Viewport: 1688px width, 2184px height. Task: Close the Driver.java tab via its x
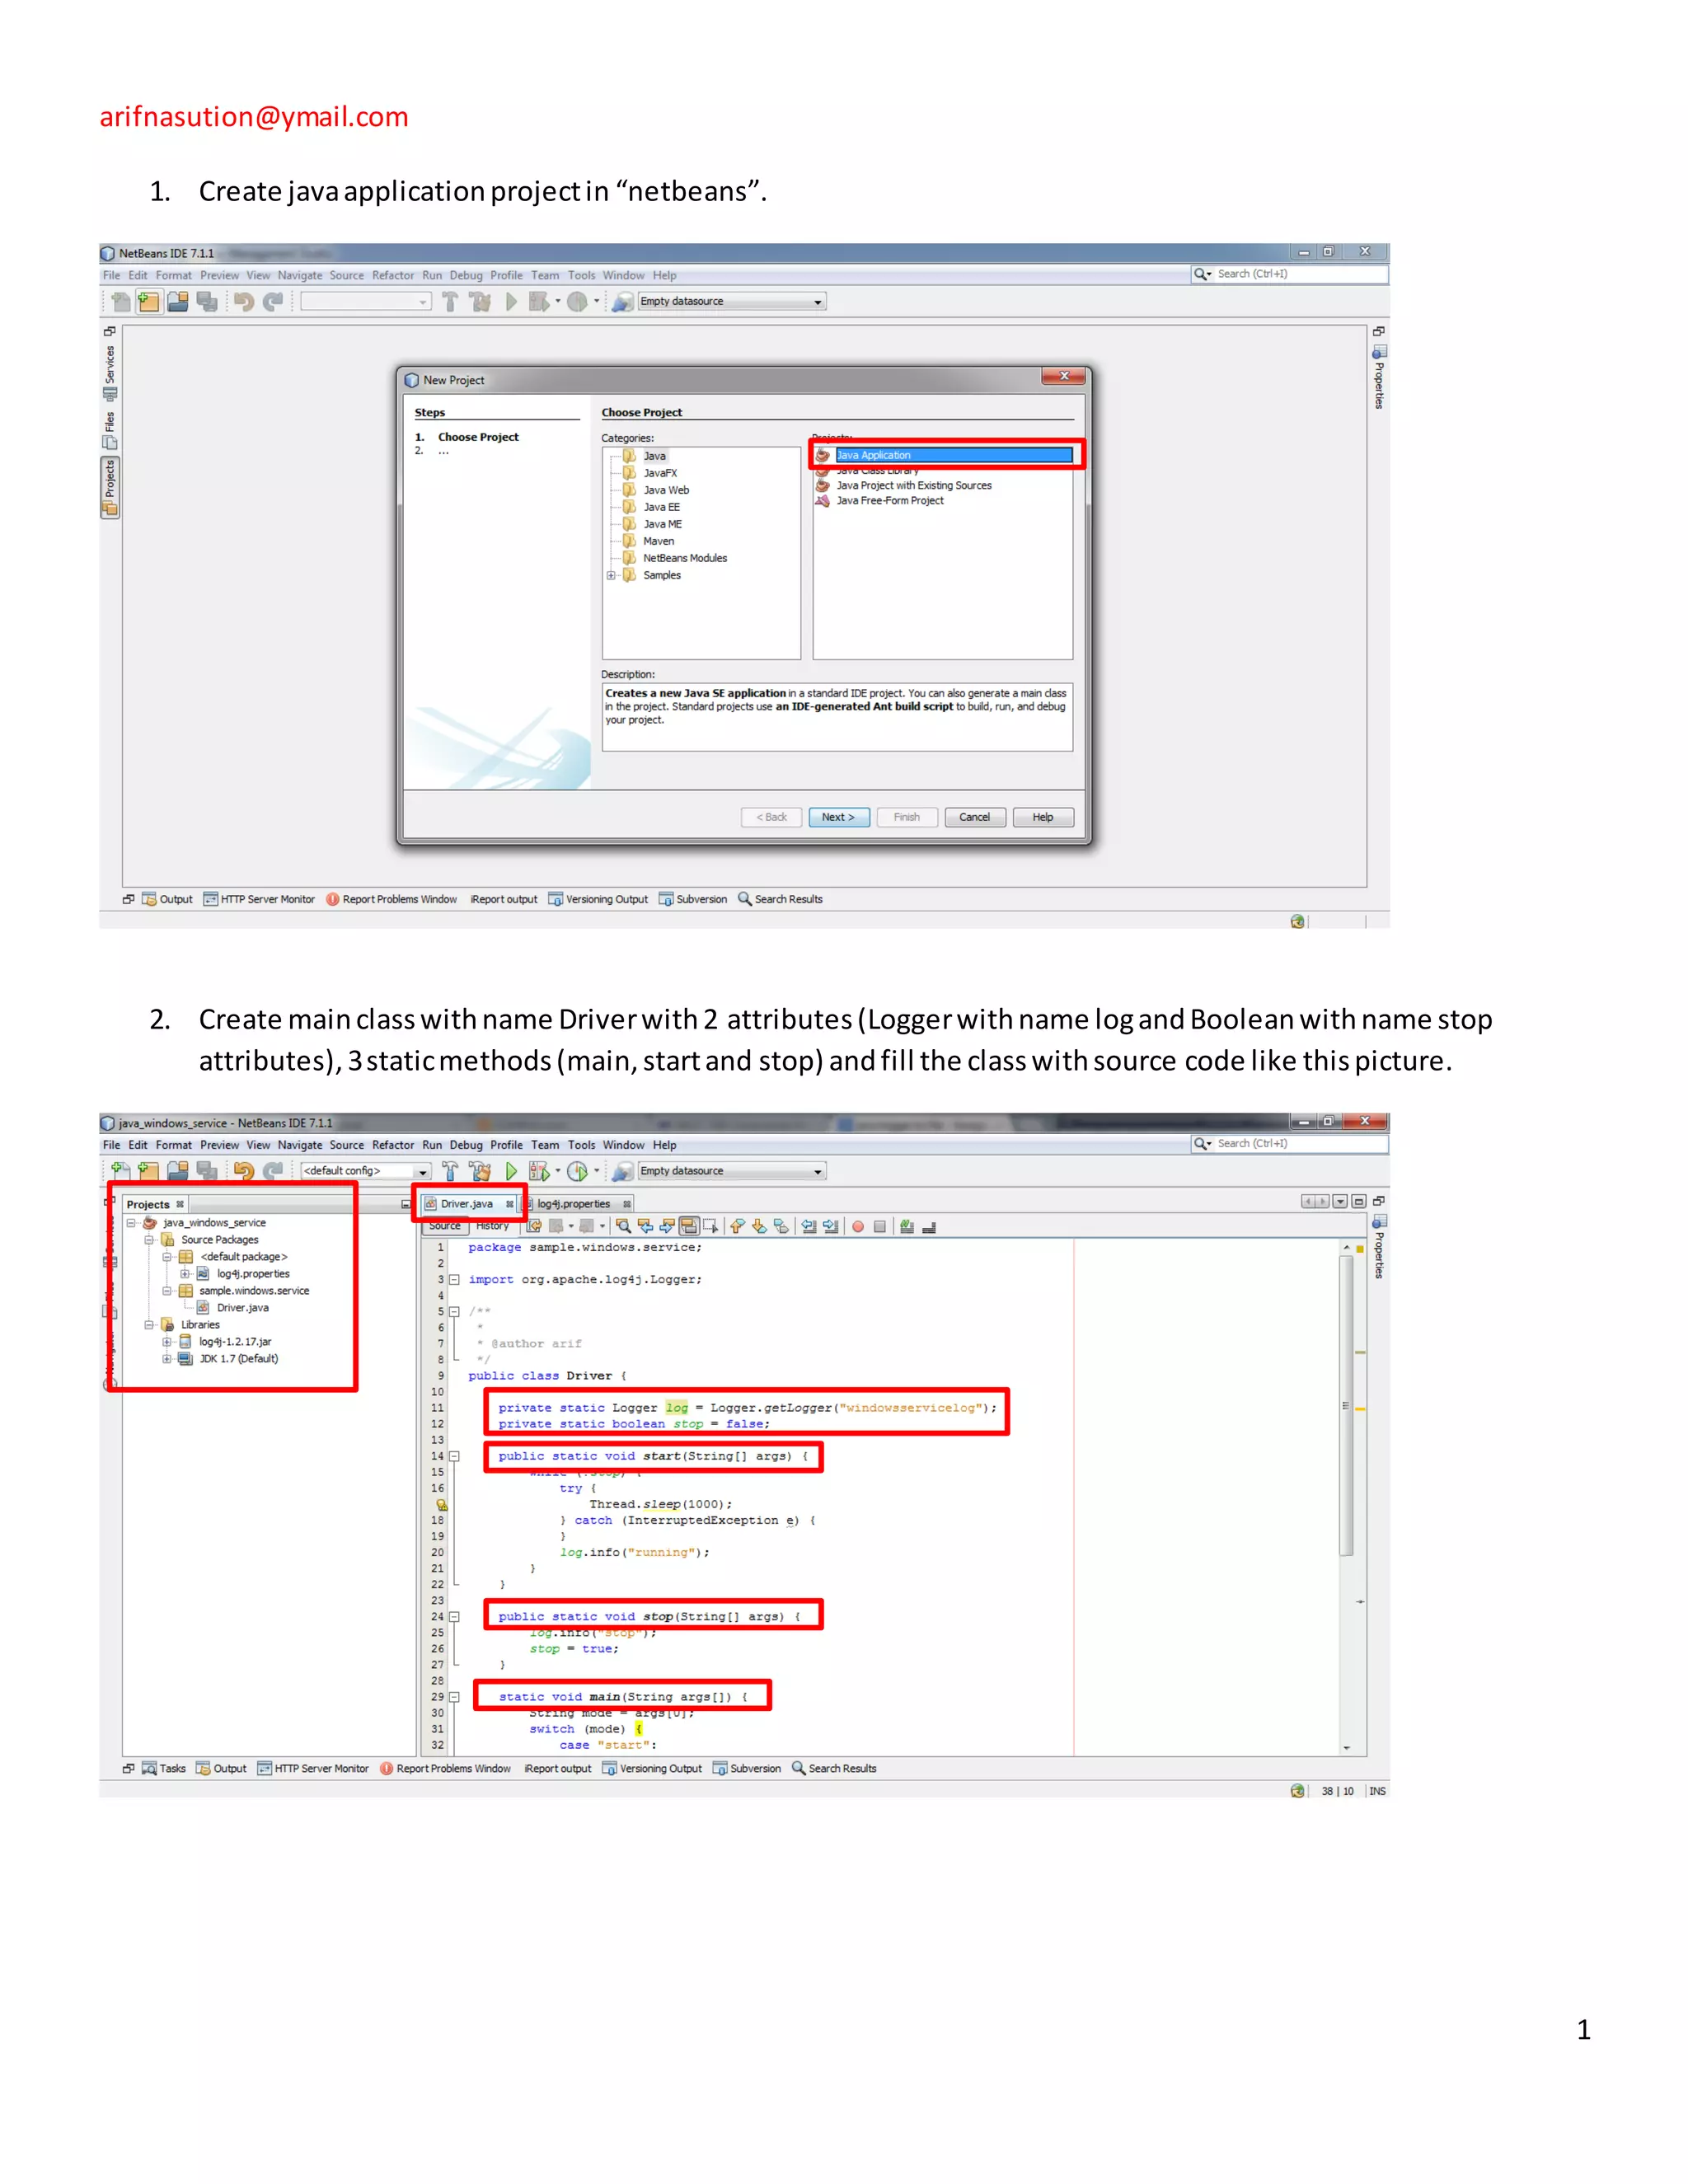510,1205
